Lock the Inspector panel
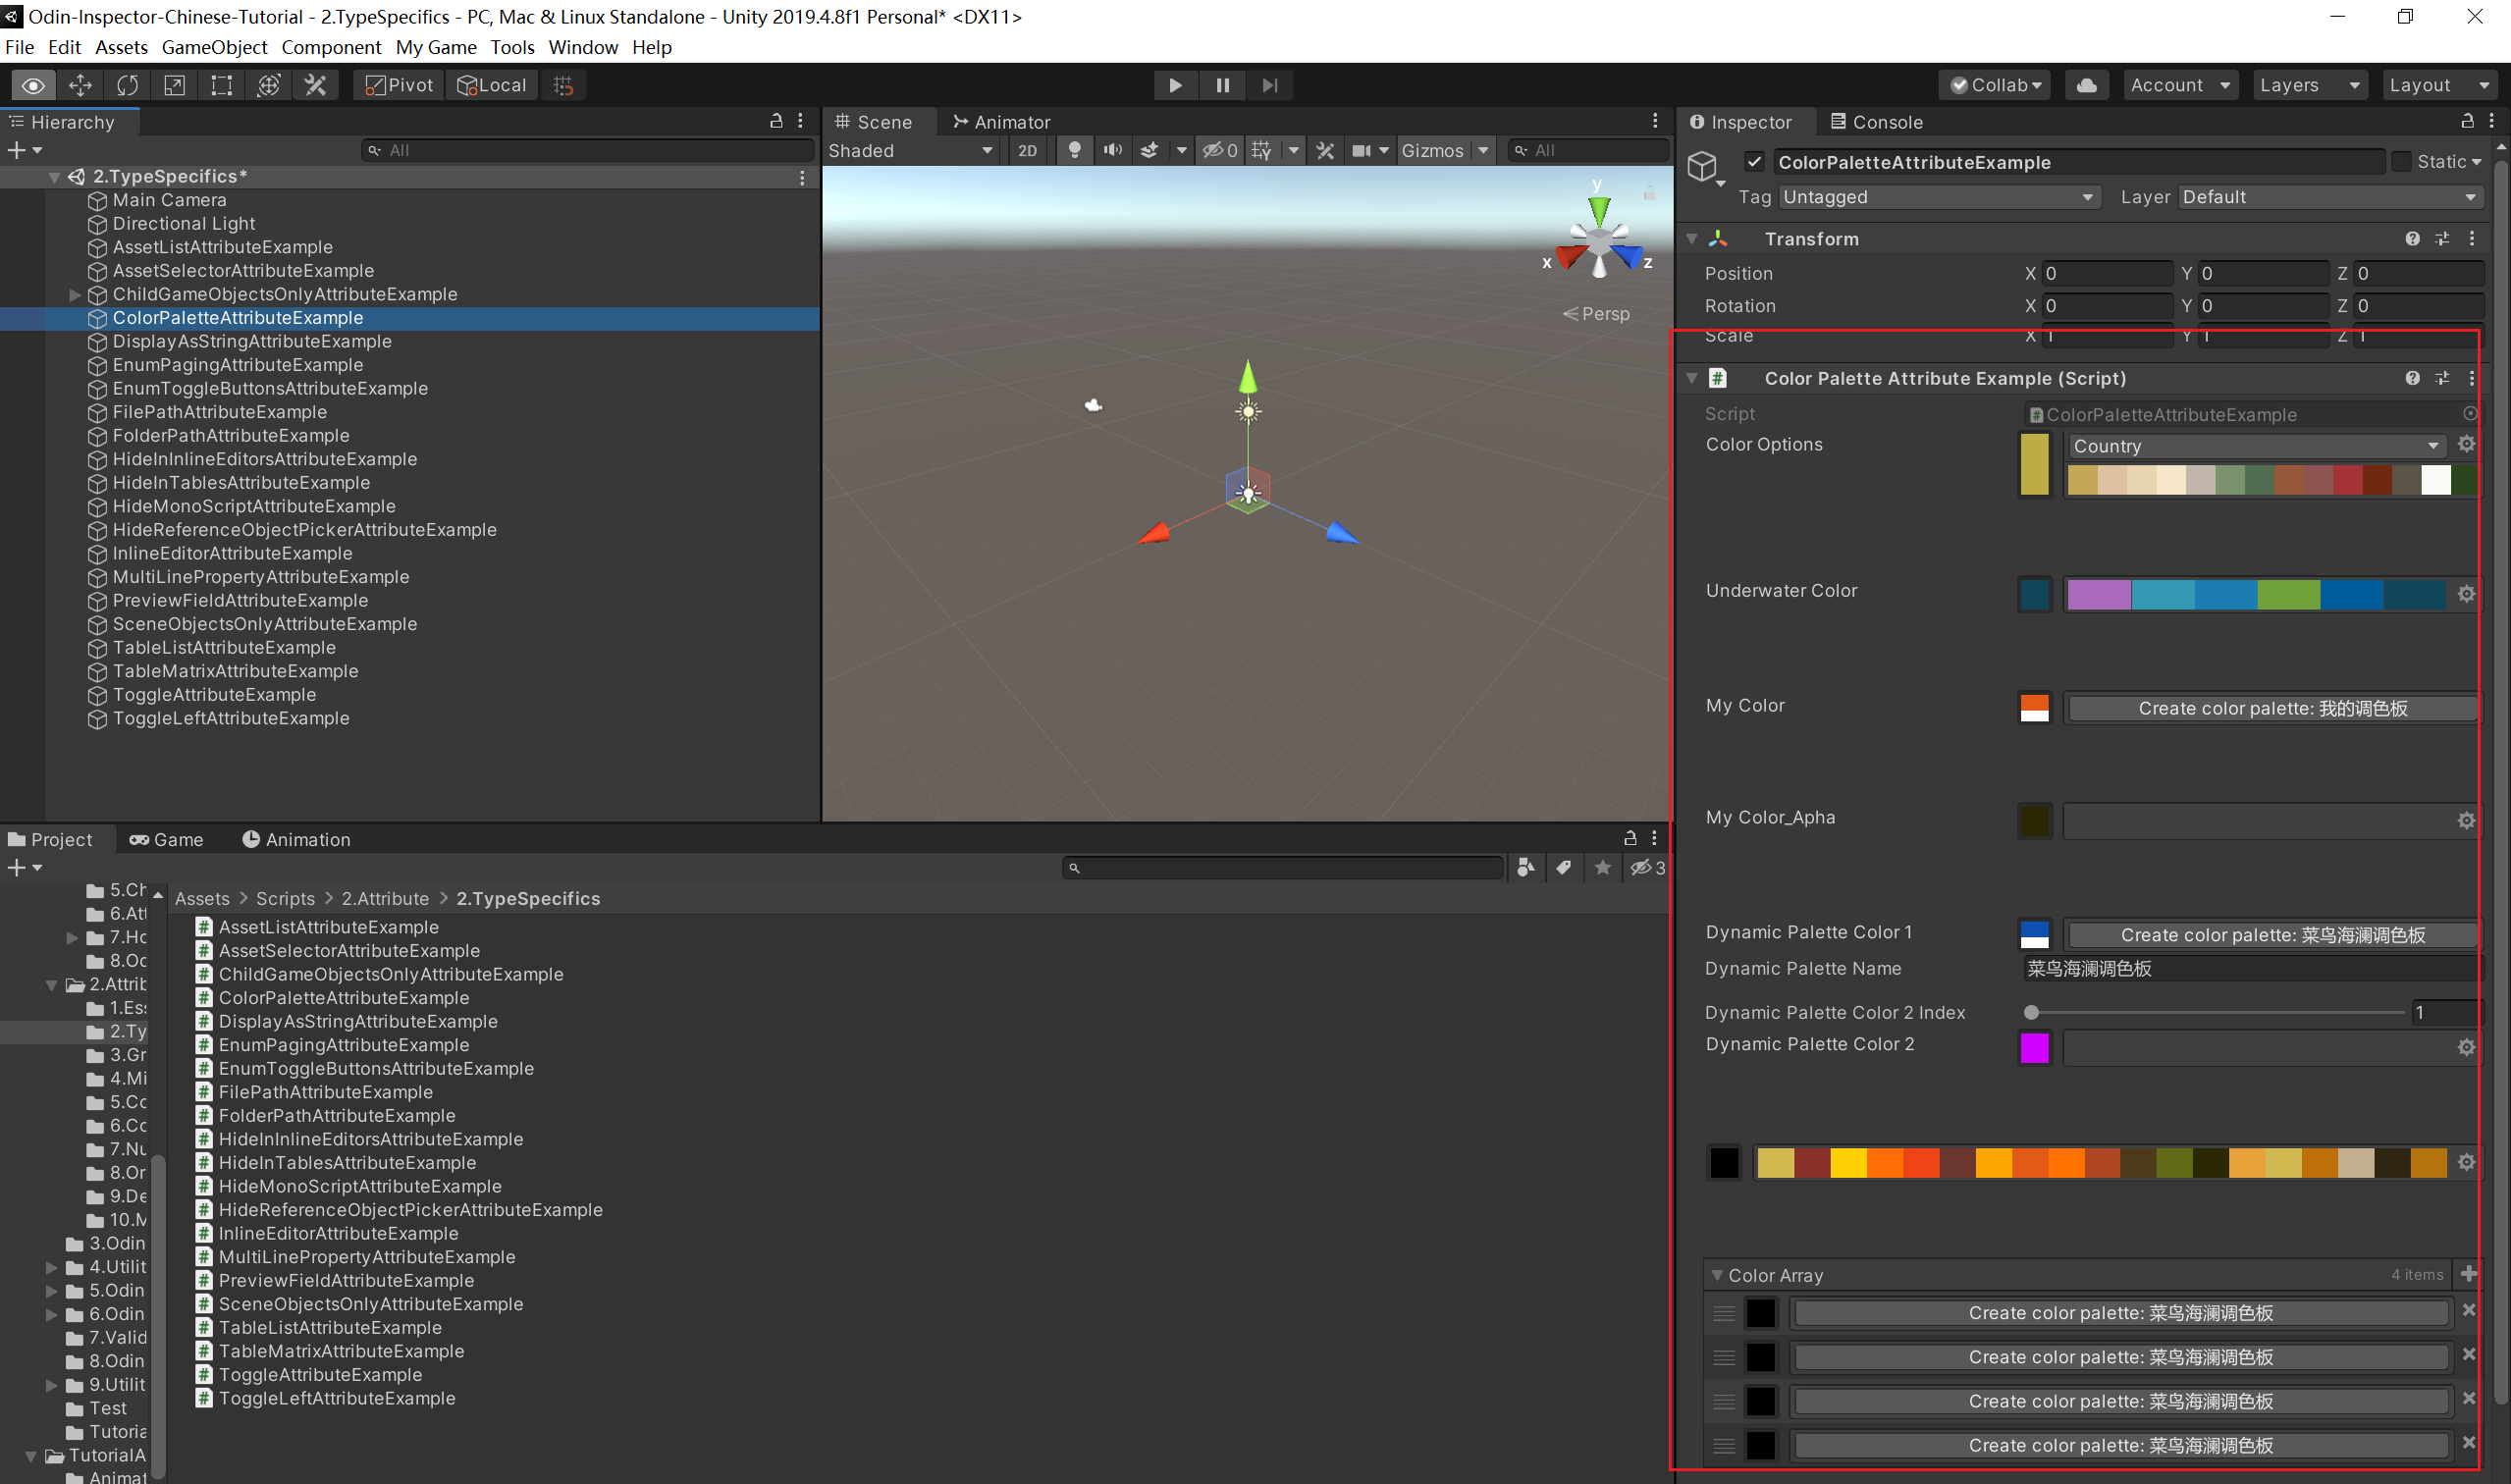Screen dimensions: 2511x1484 pos(2467,121)
